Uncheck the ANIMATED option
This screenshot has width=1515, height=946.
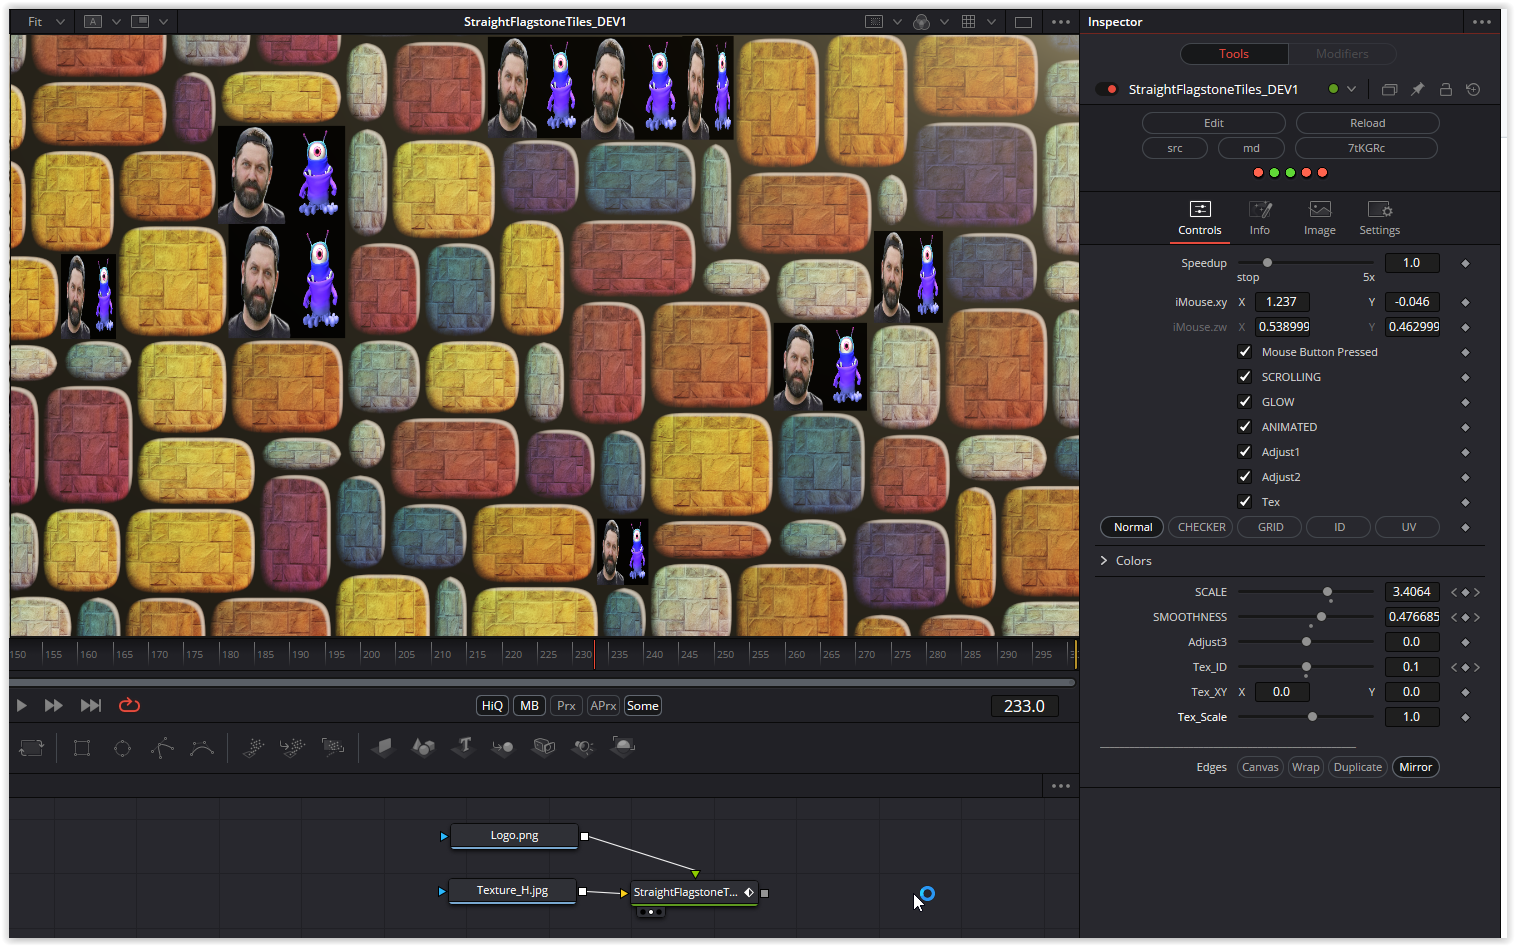pos(1245,427)
